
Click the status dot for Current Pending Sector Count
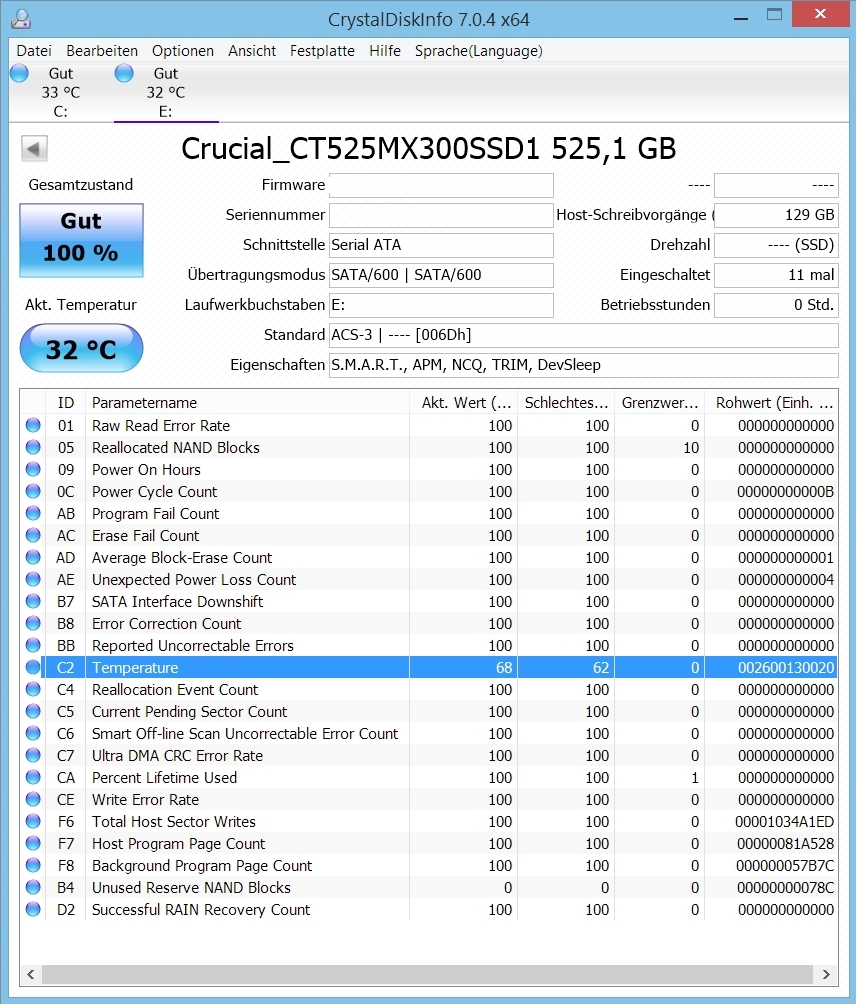click(33, 711)
